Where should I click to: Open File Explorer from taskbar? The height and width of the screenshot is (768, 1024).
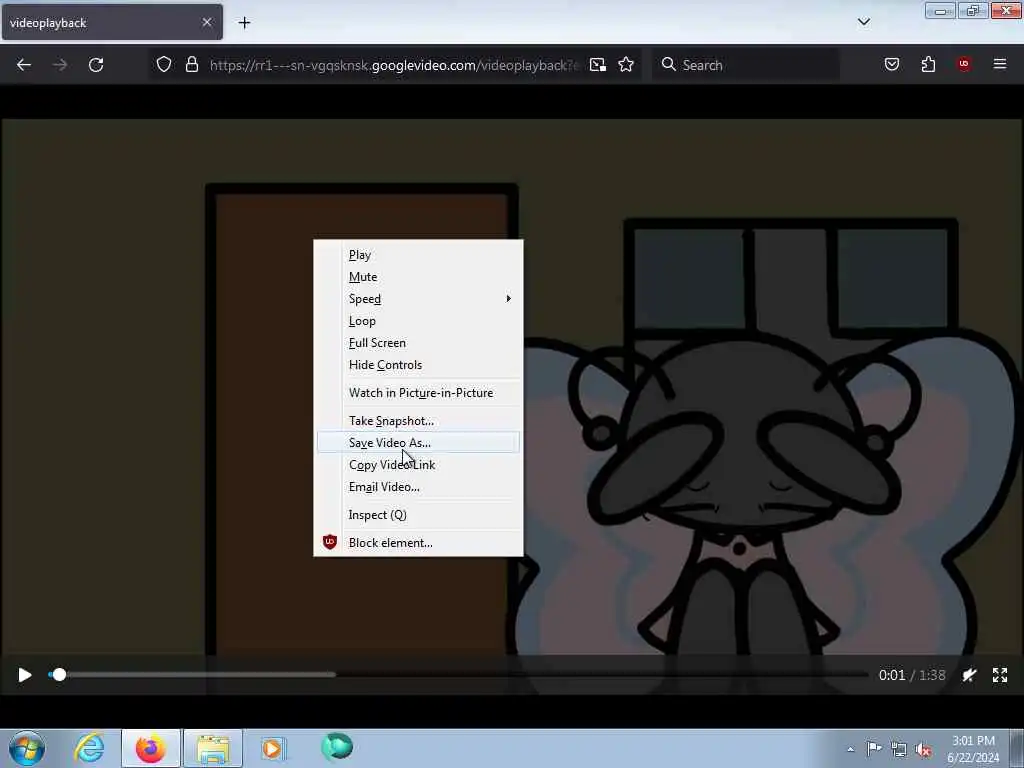click(213, 748)
